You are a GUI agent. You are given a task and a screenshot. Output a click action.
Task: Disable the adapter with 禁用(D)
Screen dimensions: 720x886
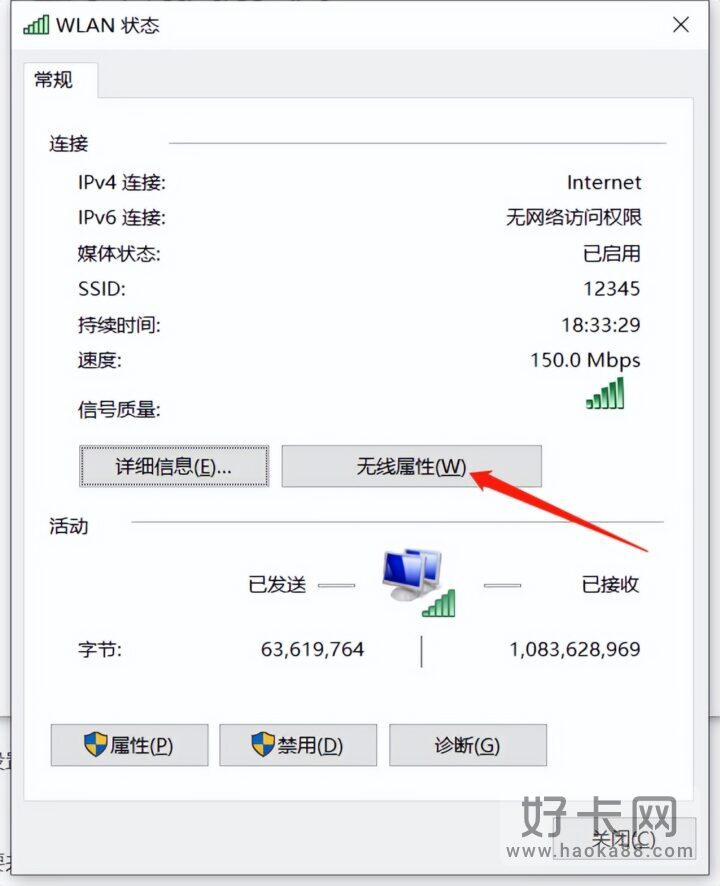tap(298, 745)
